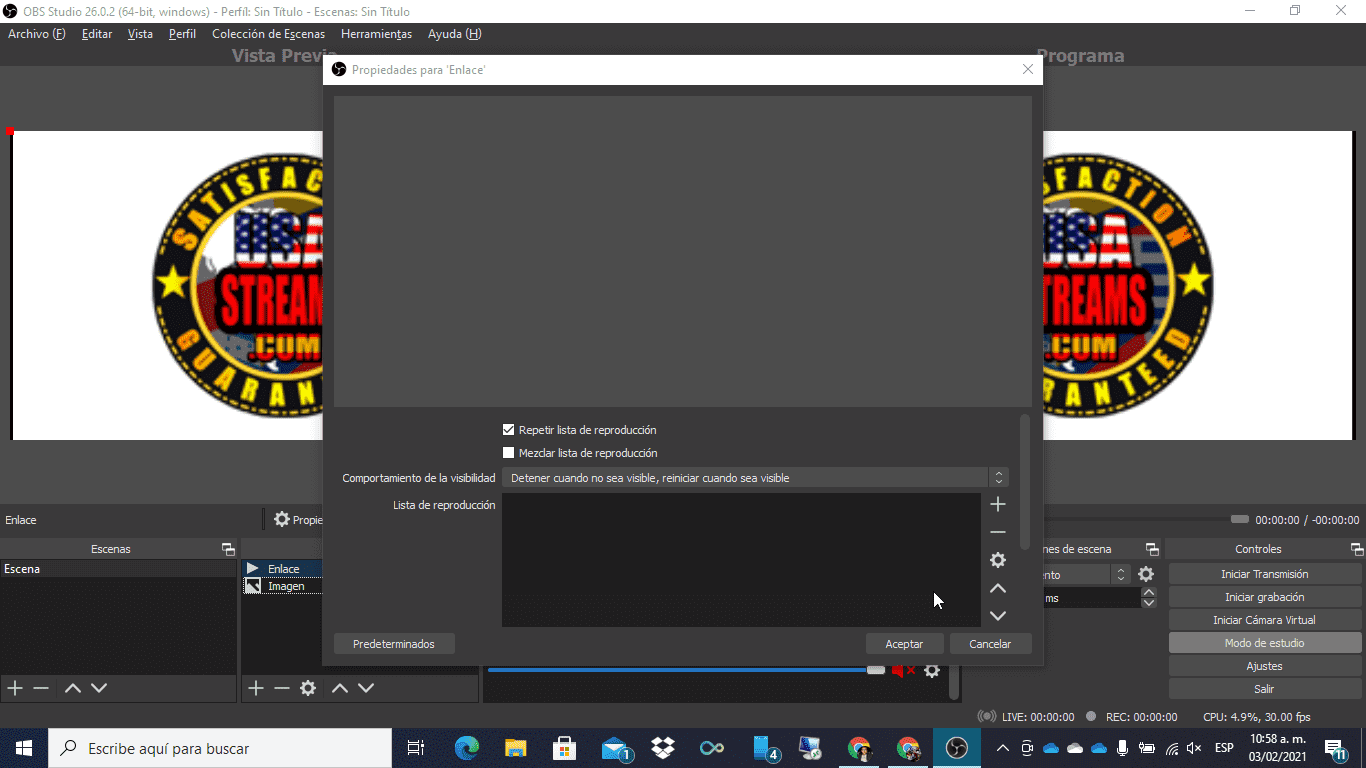Open Comportamiento de la visibilidad dropdown
1366x768 pixels.
(x=755, y=478)
